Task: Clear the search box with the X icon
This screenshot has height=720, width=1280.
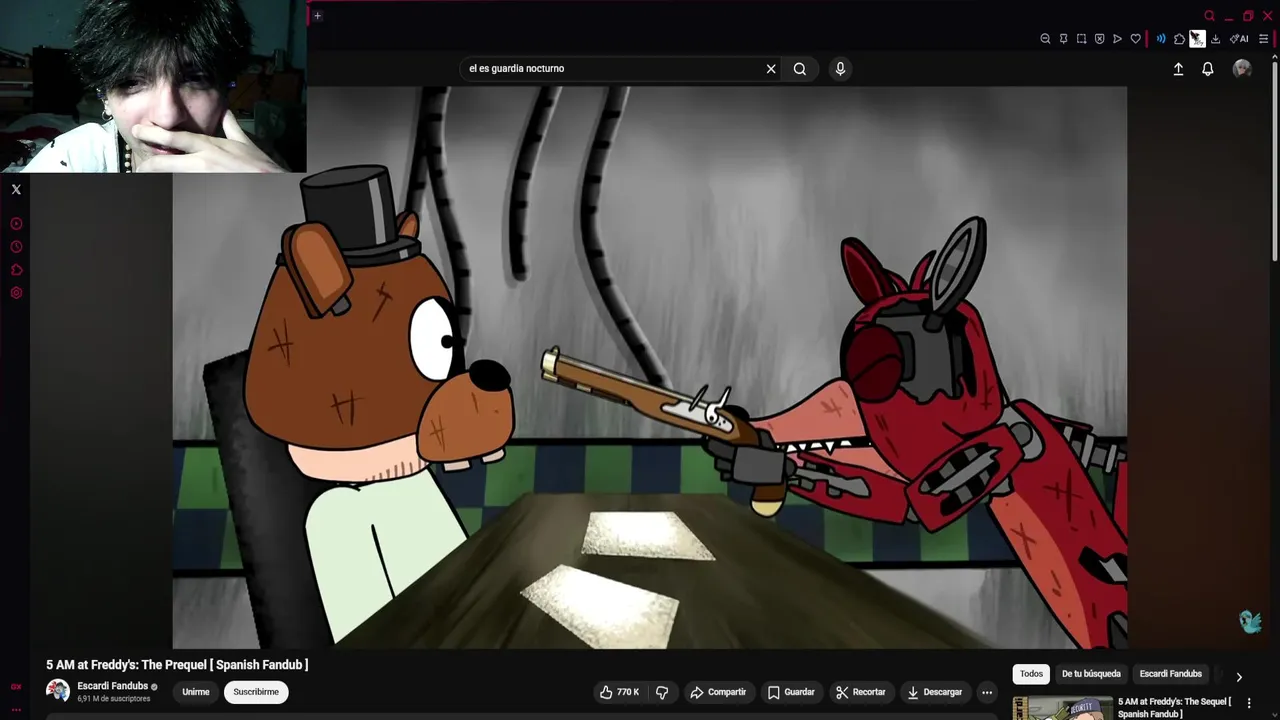Action: [x=771, y=69]
